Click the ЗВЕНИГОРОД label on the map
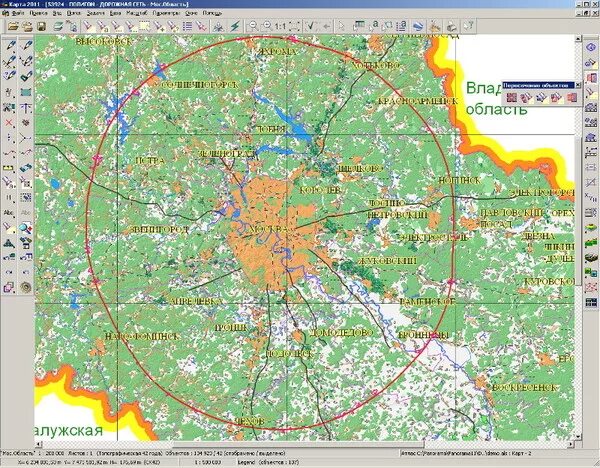 (x=159, y=230)
